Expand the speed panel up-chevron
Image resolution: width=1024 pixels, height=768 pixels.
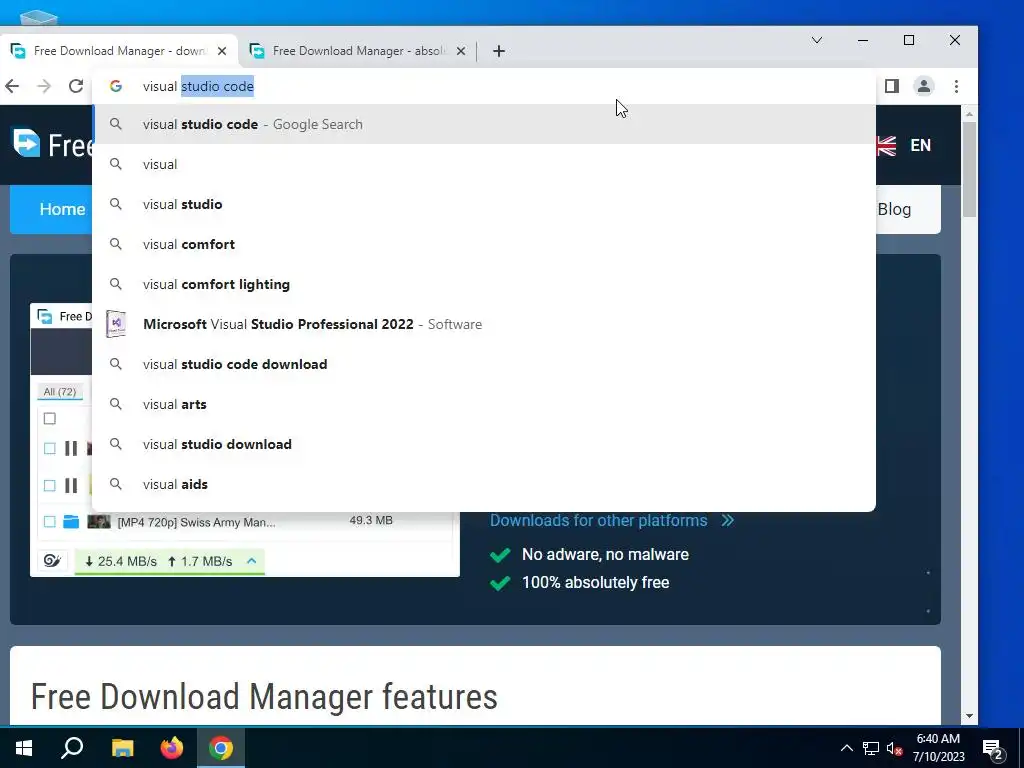pos(251,561)
